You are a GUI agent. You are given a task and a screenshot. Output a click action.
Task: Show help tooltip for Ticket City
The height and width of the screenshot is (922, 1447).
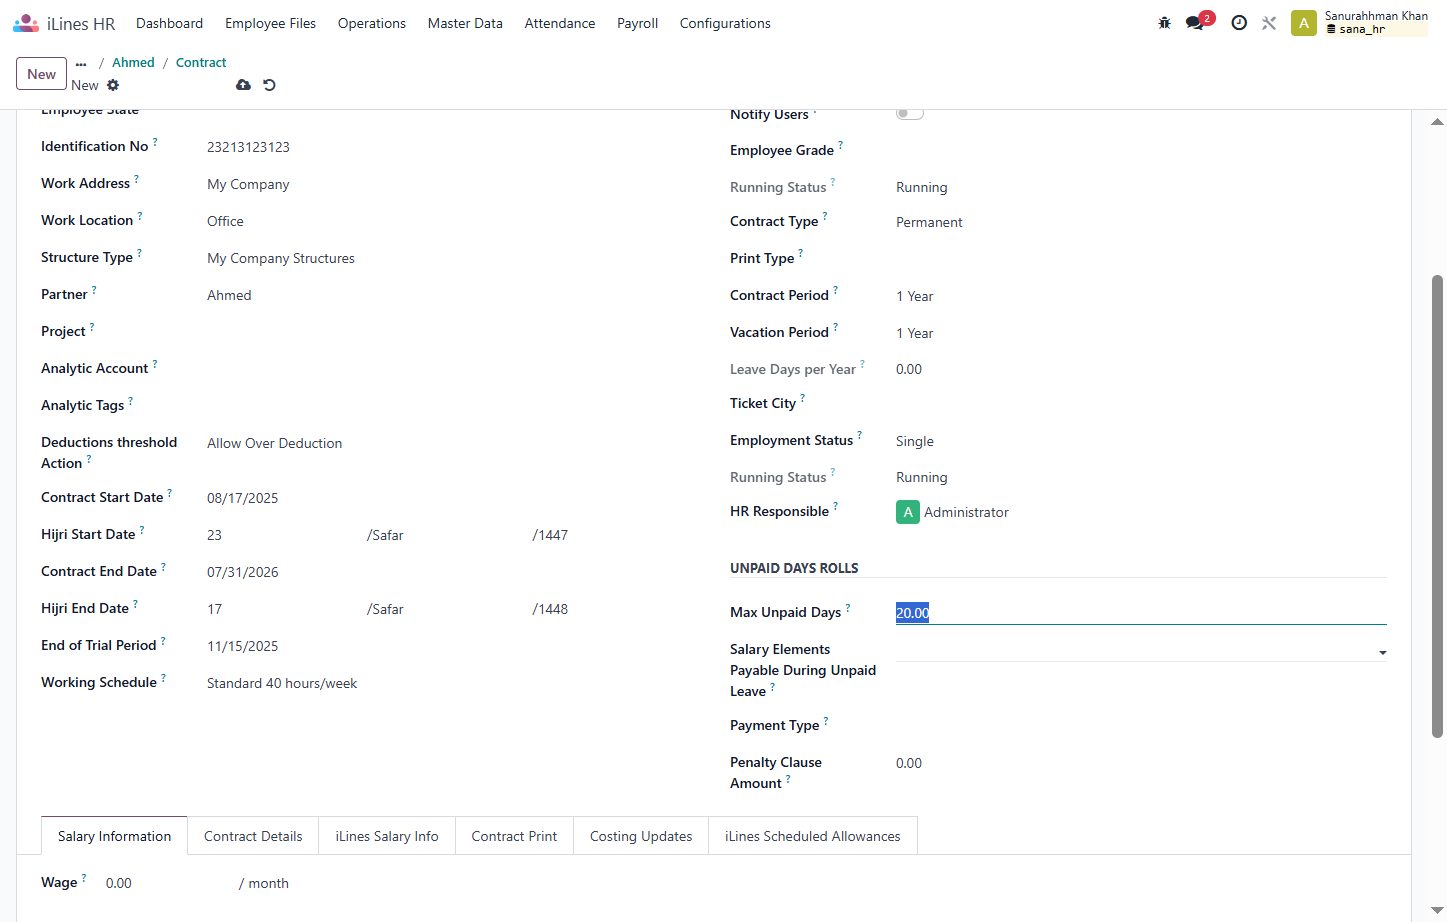coord(803,398)
